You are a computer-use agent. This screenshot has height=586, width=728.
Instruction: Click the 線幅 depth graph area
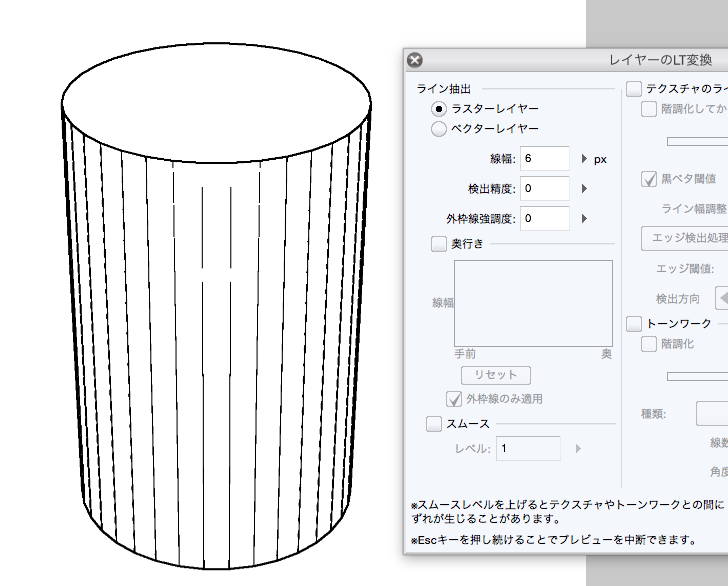[x=533, y=303]
